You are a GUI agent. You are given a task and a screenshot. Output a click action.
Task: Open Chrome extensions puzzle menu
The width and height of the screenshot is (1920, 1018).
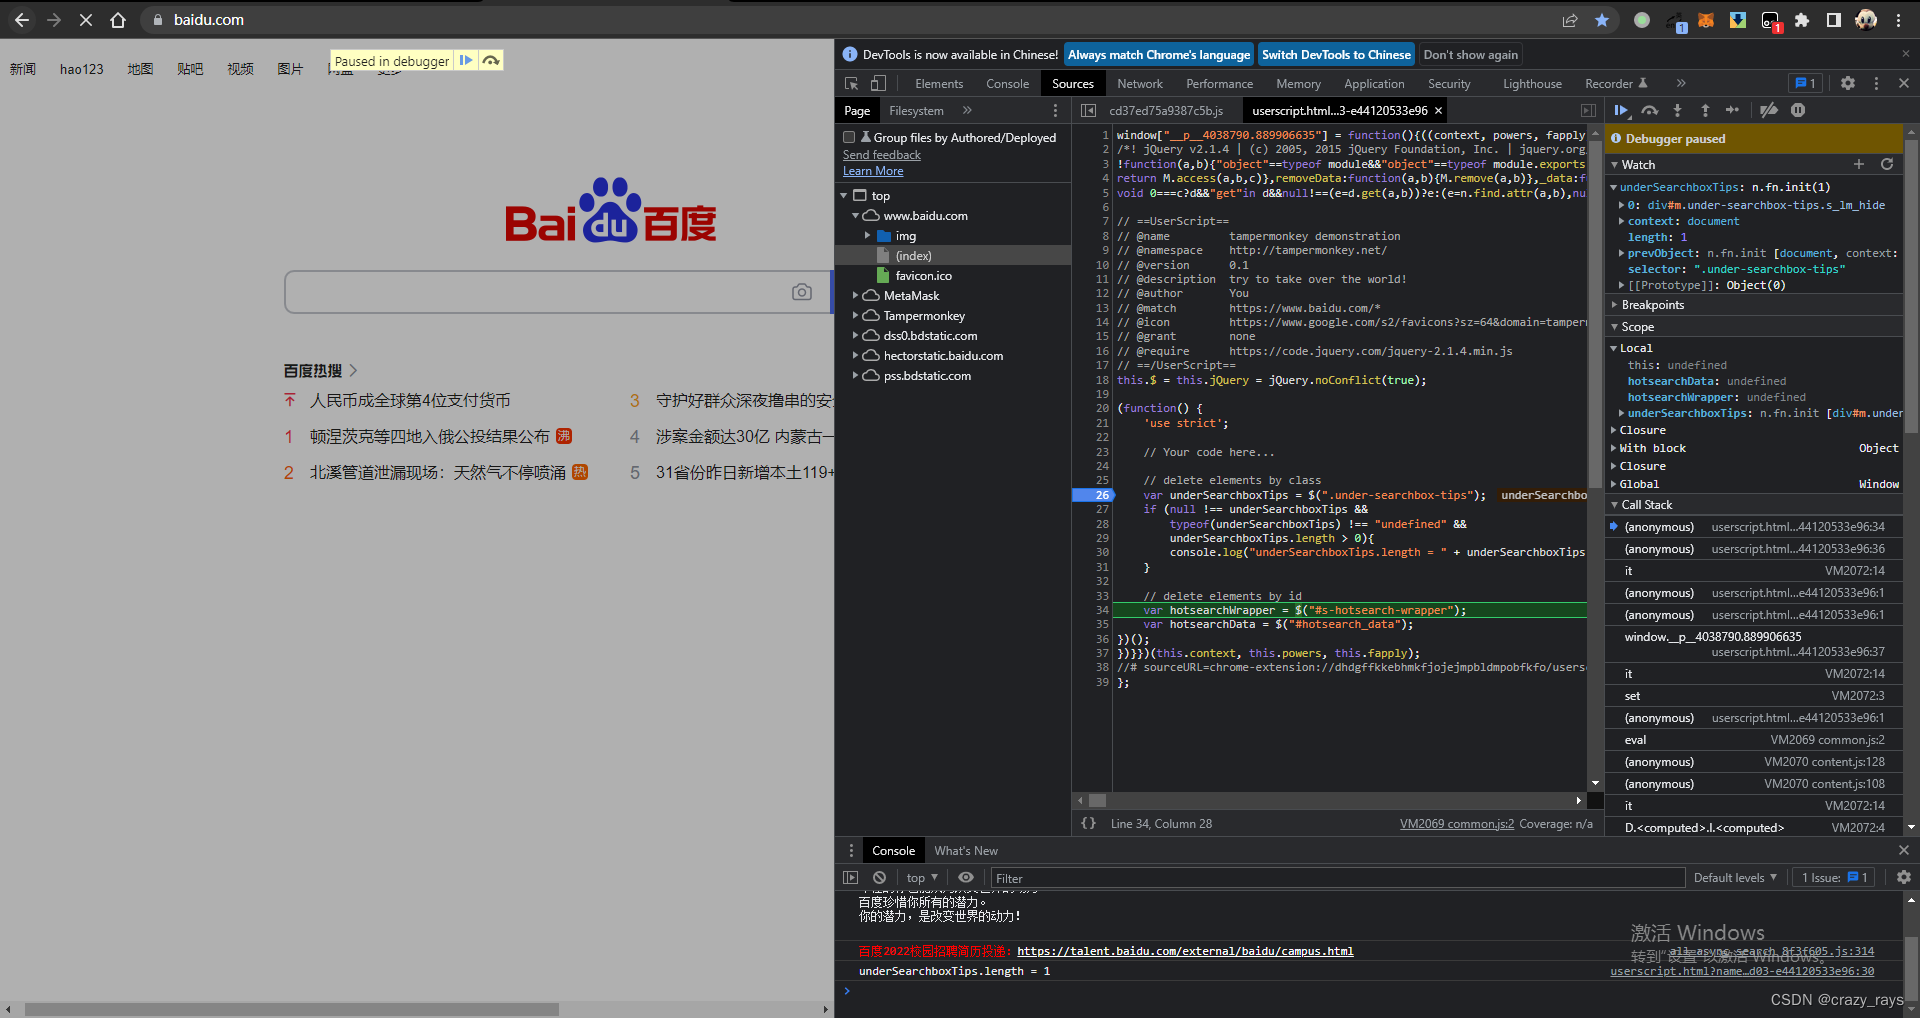(1802, 20)
